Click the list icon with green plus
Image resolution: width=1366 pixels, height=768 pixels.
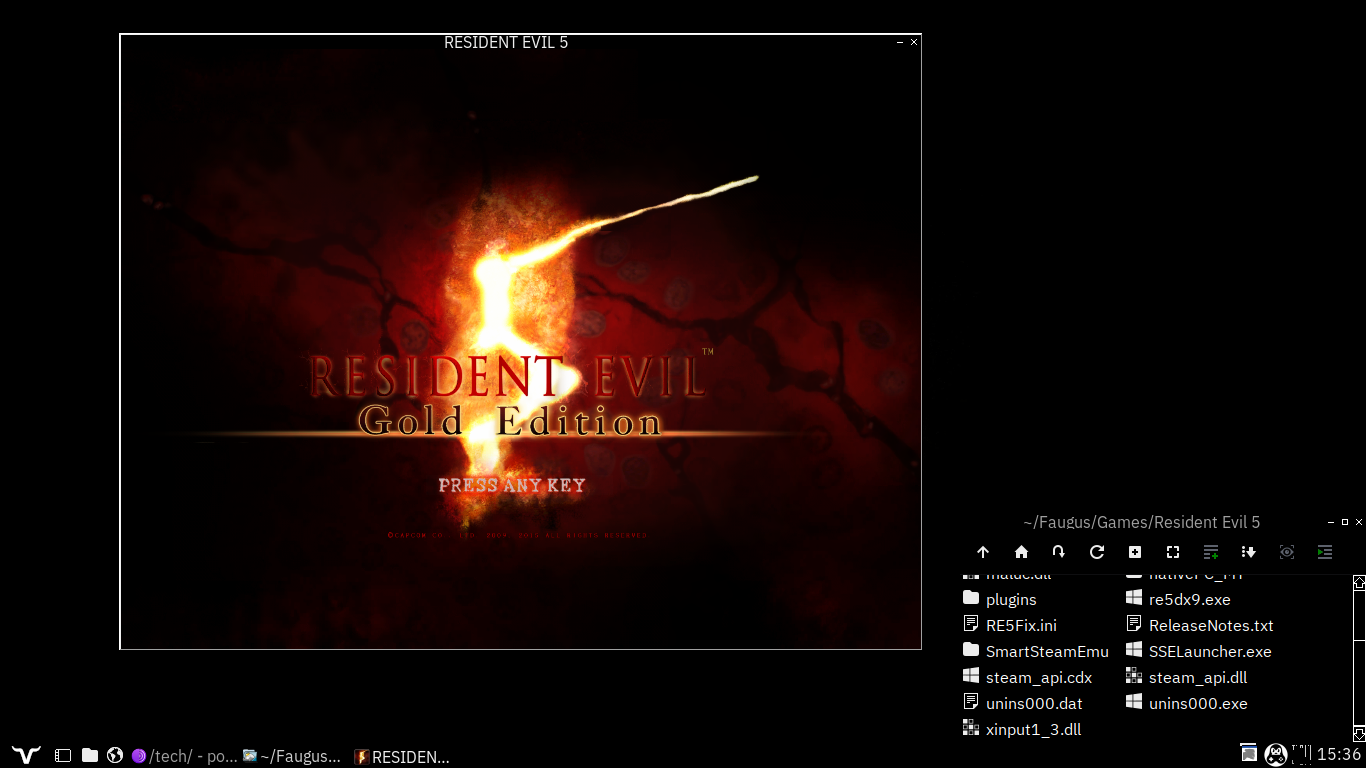pos(1211,552)
